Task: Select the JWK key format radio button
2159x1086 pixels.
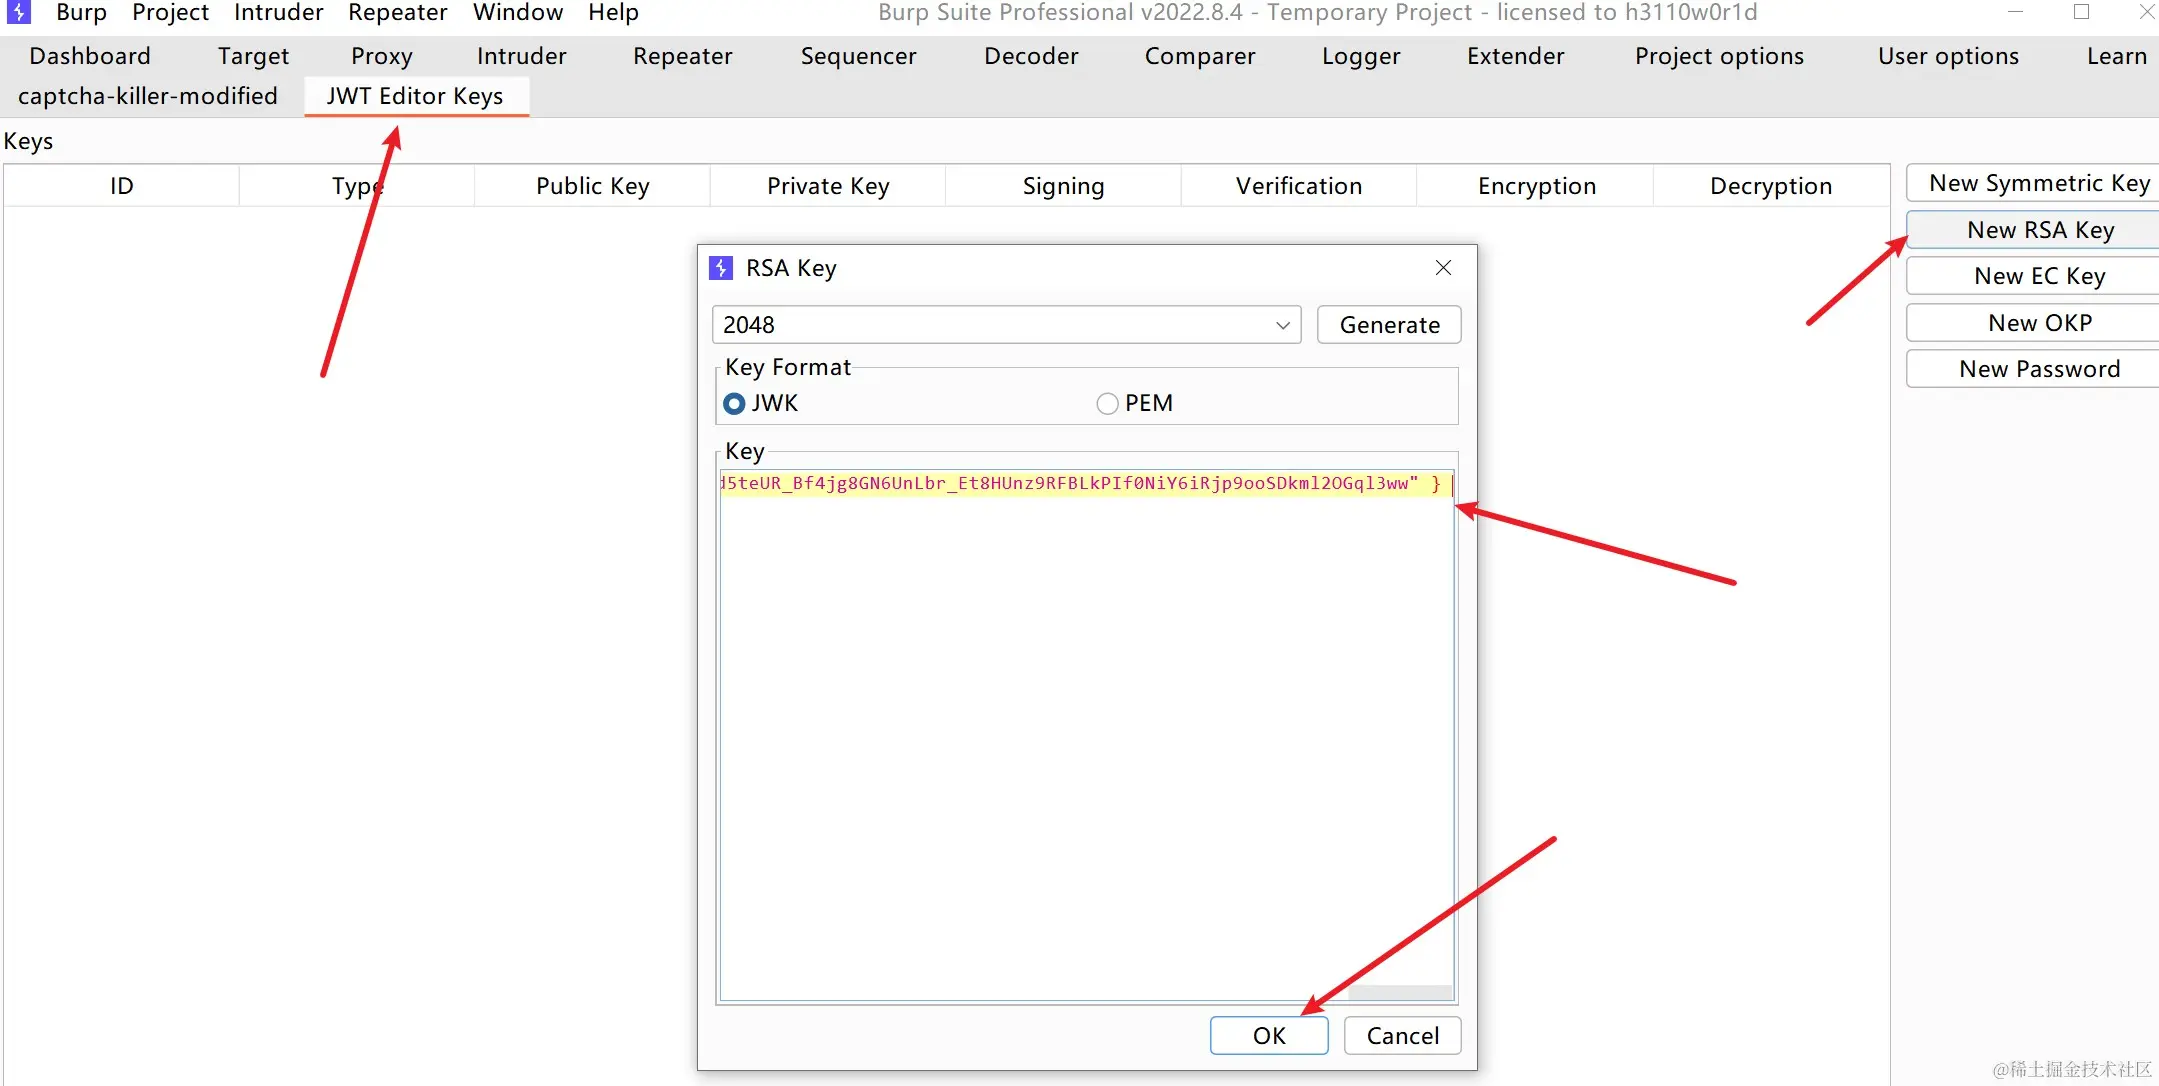Action: (735, 403)
